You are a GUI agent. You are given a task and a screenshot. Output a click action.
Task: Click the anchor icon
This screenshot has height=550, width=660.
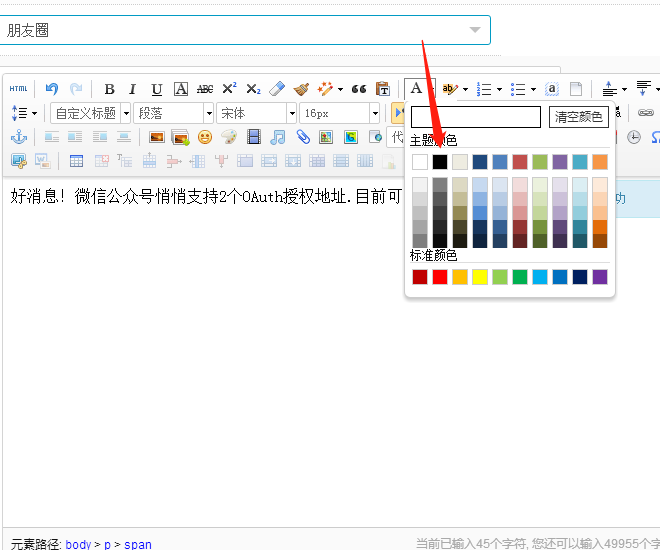coord(19,137)
